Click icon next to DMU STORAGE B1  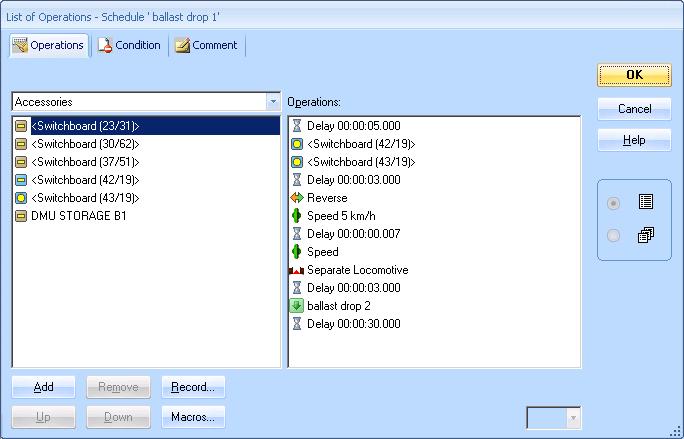coord(22,216)
